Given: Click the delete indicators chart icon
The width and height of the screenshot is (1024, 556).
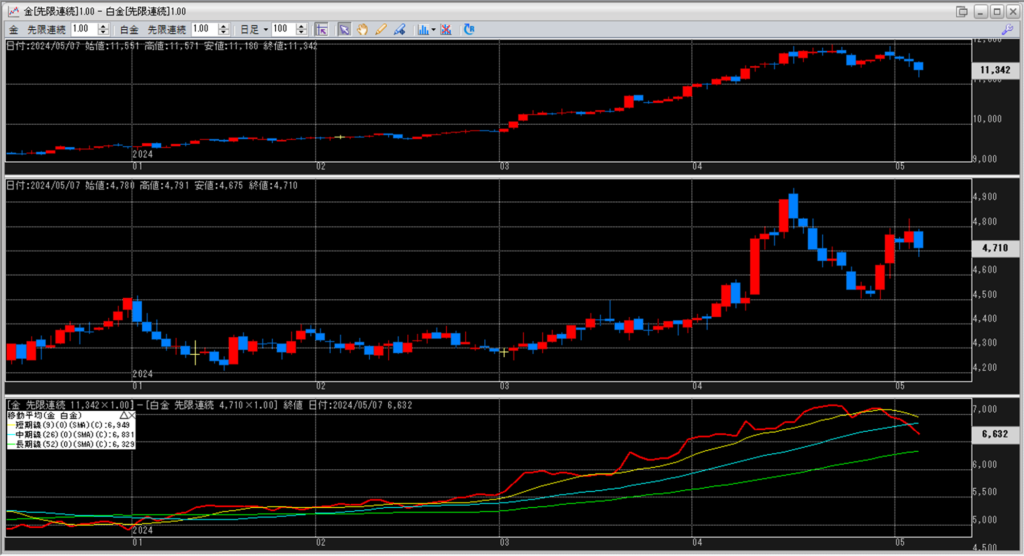Looking at the screenshot, I should coord(445,30).
